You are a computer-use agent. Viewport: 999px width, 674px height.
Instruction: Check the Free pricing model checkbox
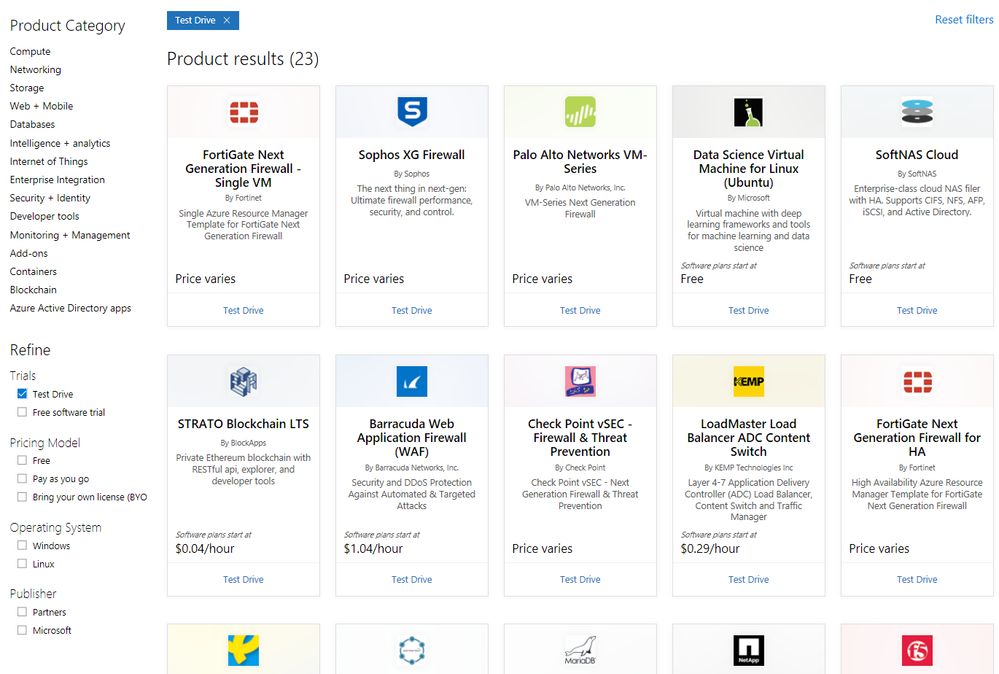pos(22,460)
